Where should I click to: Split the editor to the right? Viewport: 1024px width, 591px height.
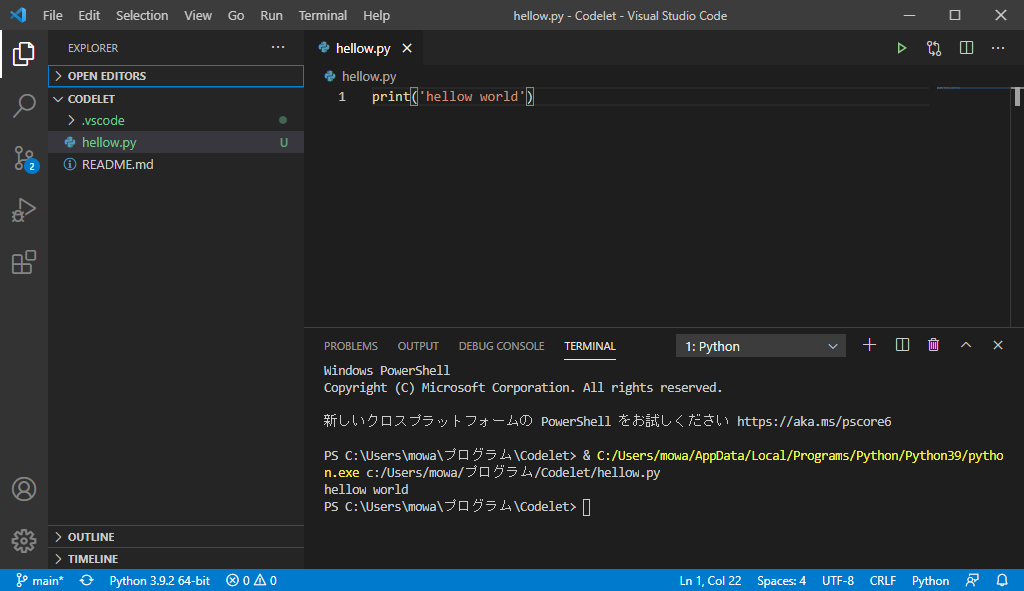tap(966, 48)
